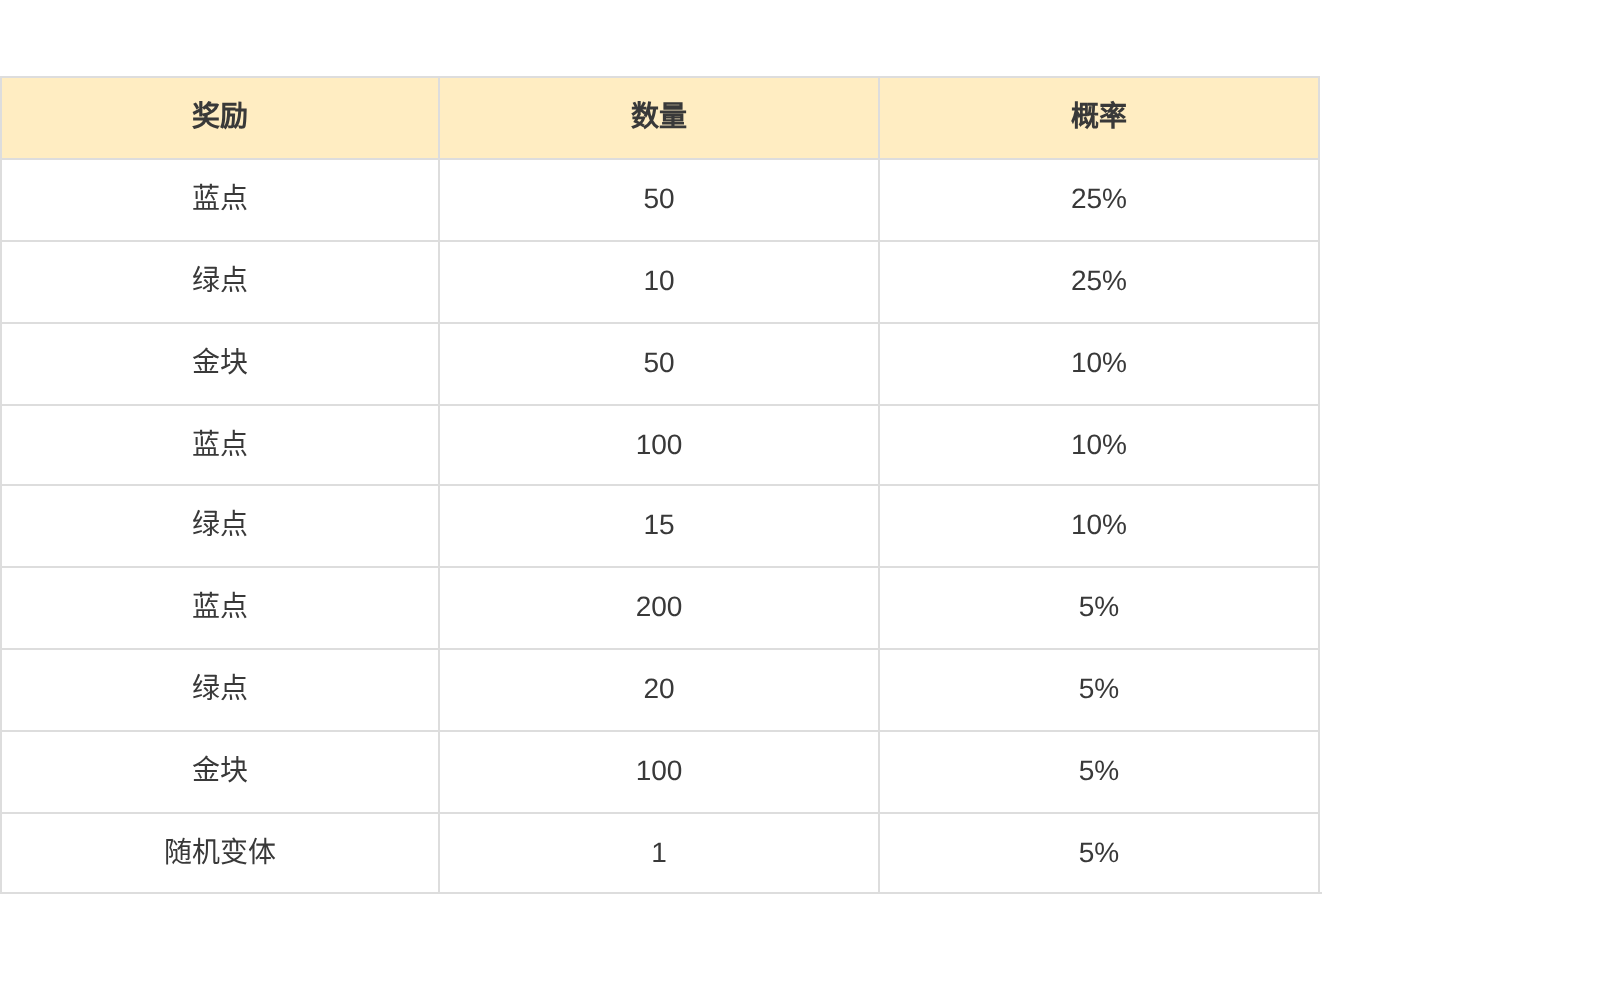This screenshot has width=1600, height=982.
Task: Select 金块 cell in the 100-quantity row
Action: pos(219,771)
